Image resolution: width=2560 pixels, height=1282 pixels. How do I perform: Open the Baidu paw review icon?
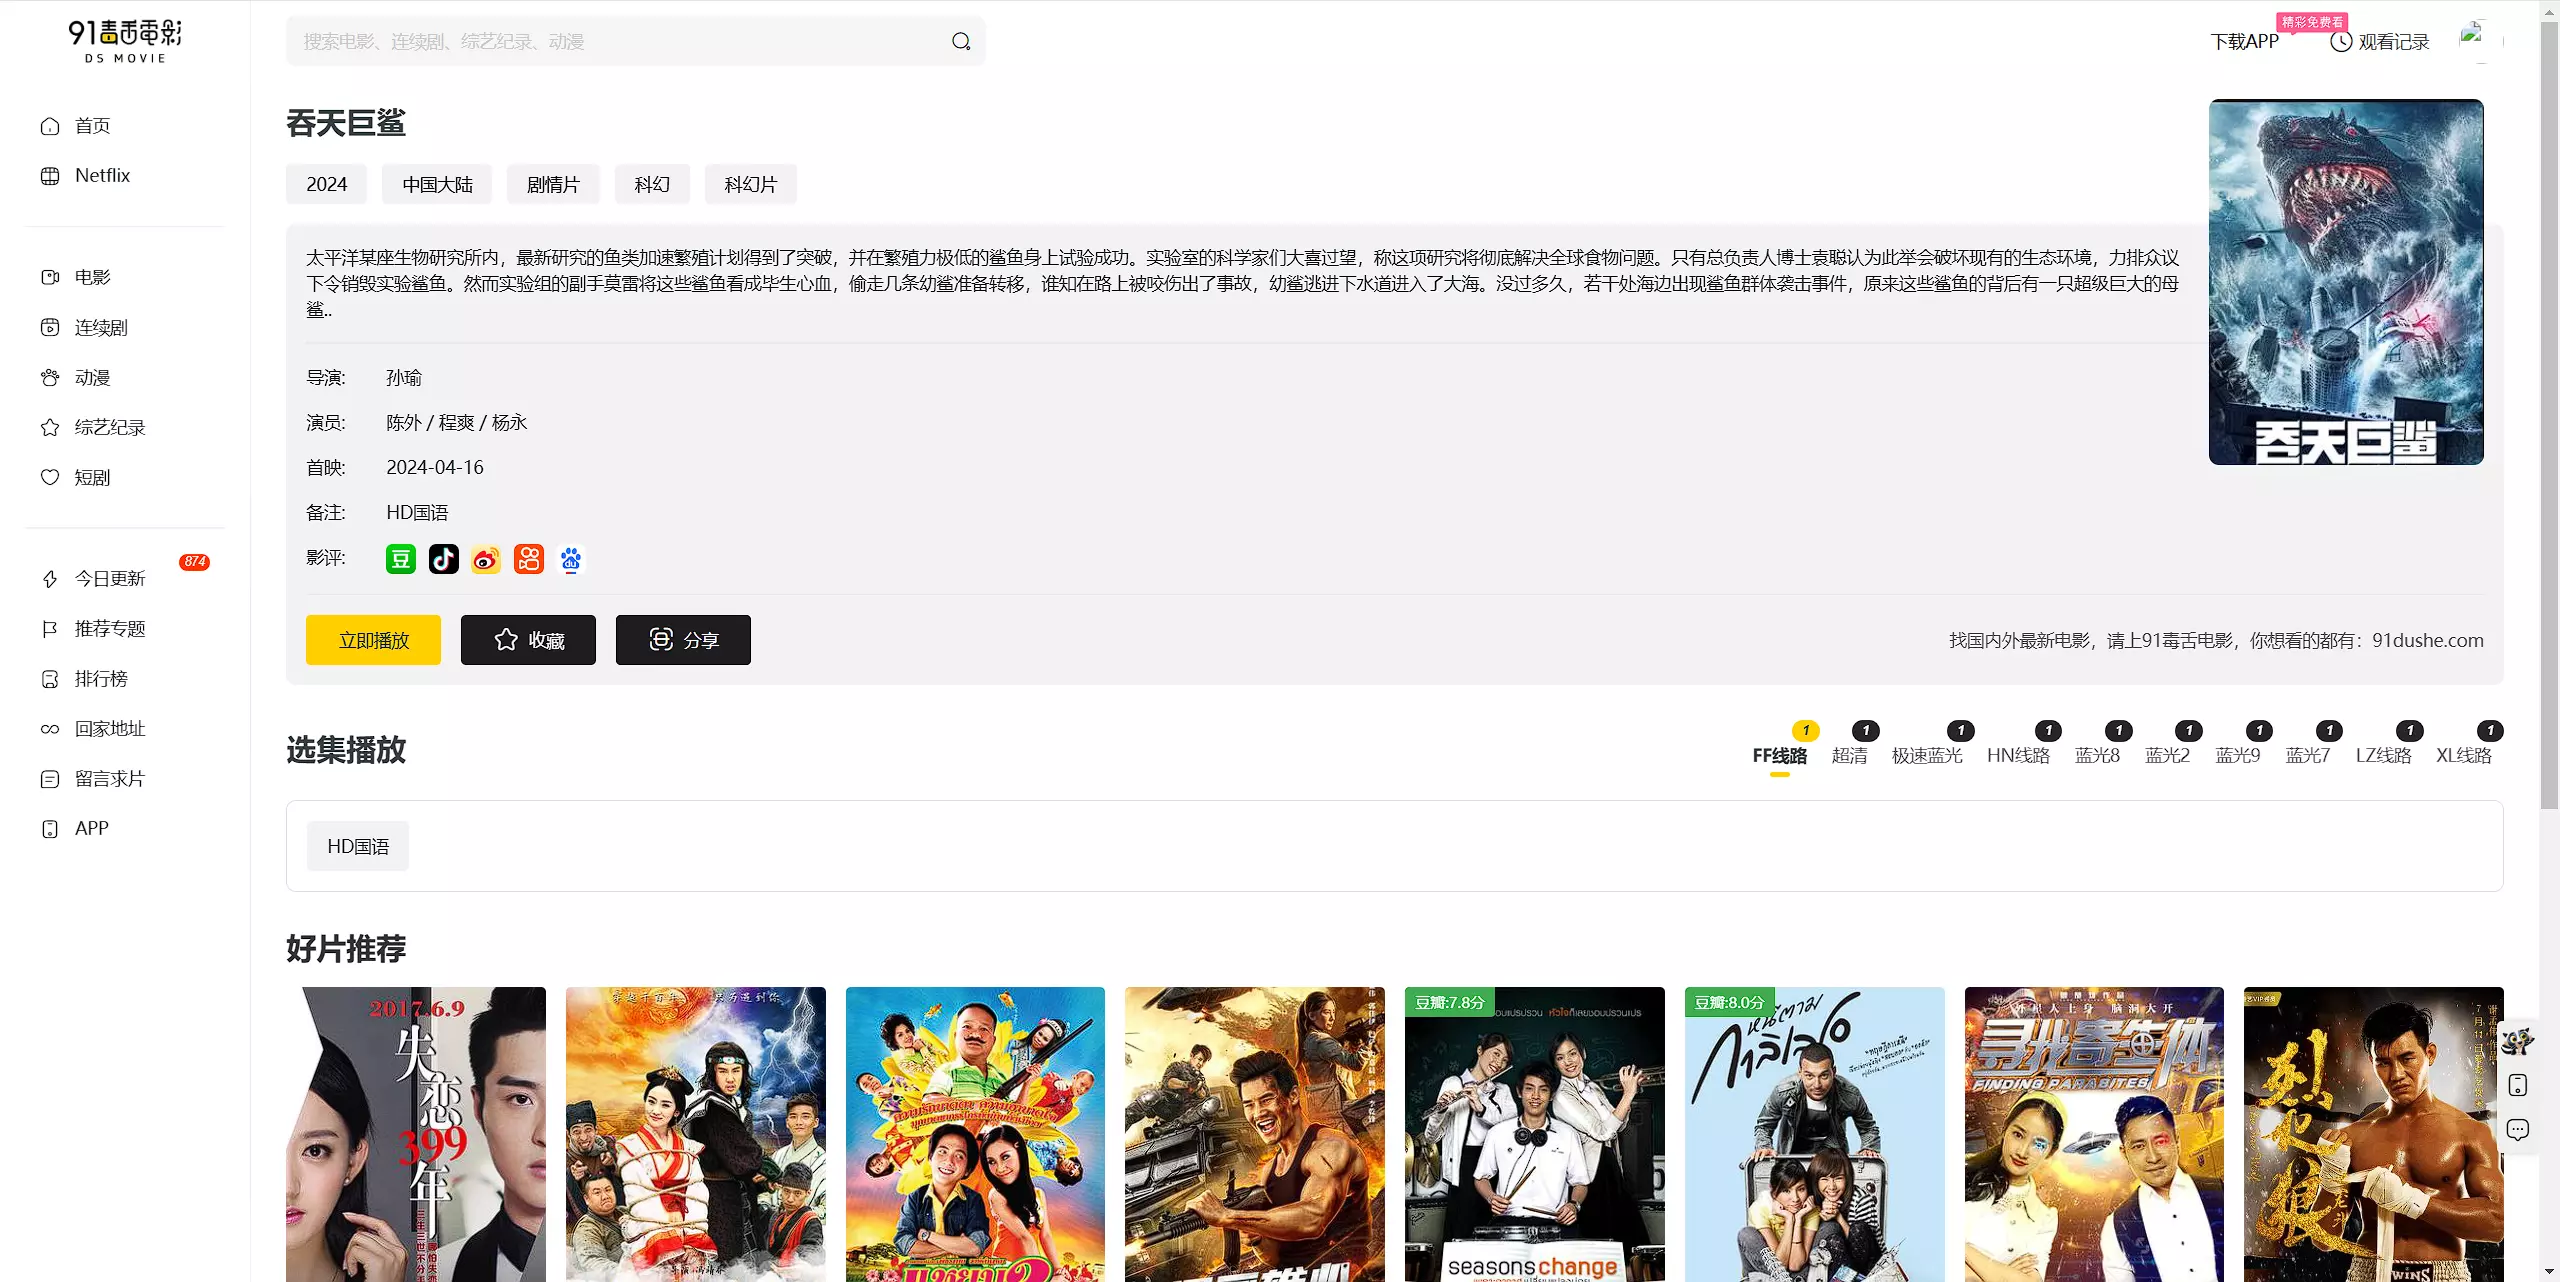coord(571,559)
